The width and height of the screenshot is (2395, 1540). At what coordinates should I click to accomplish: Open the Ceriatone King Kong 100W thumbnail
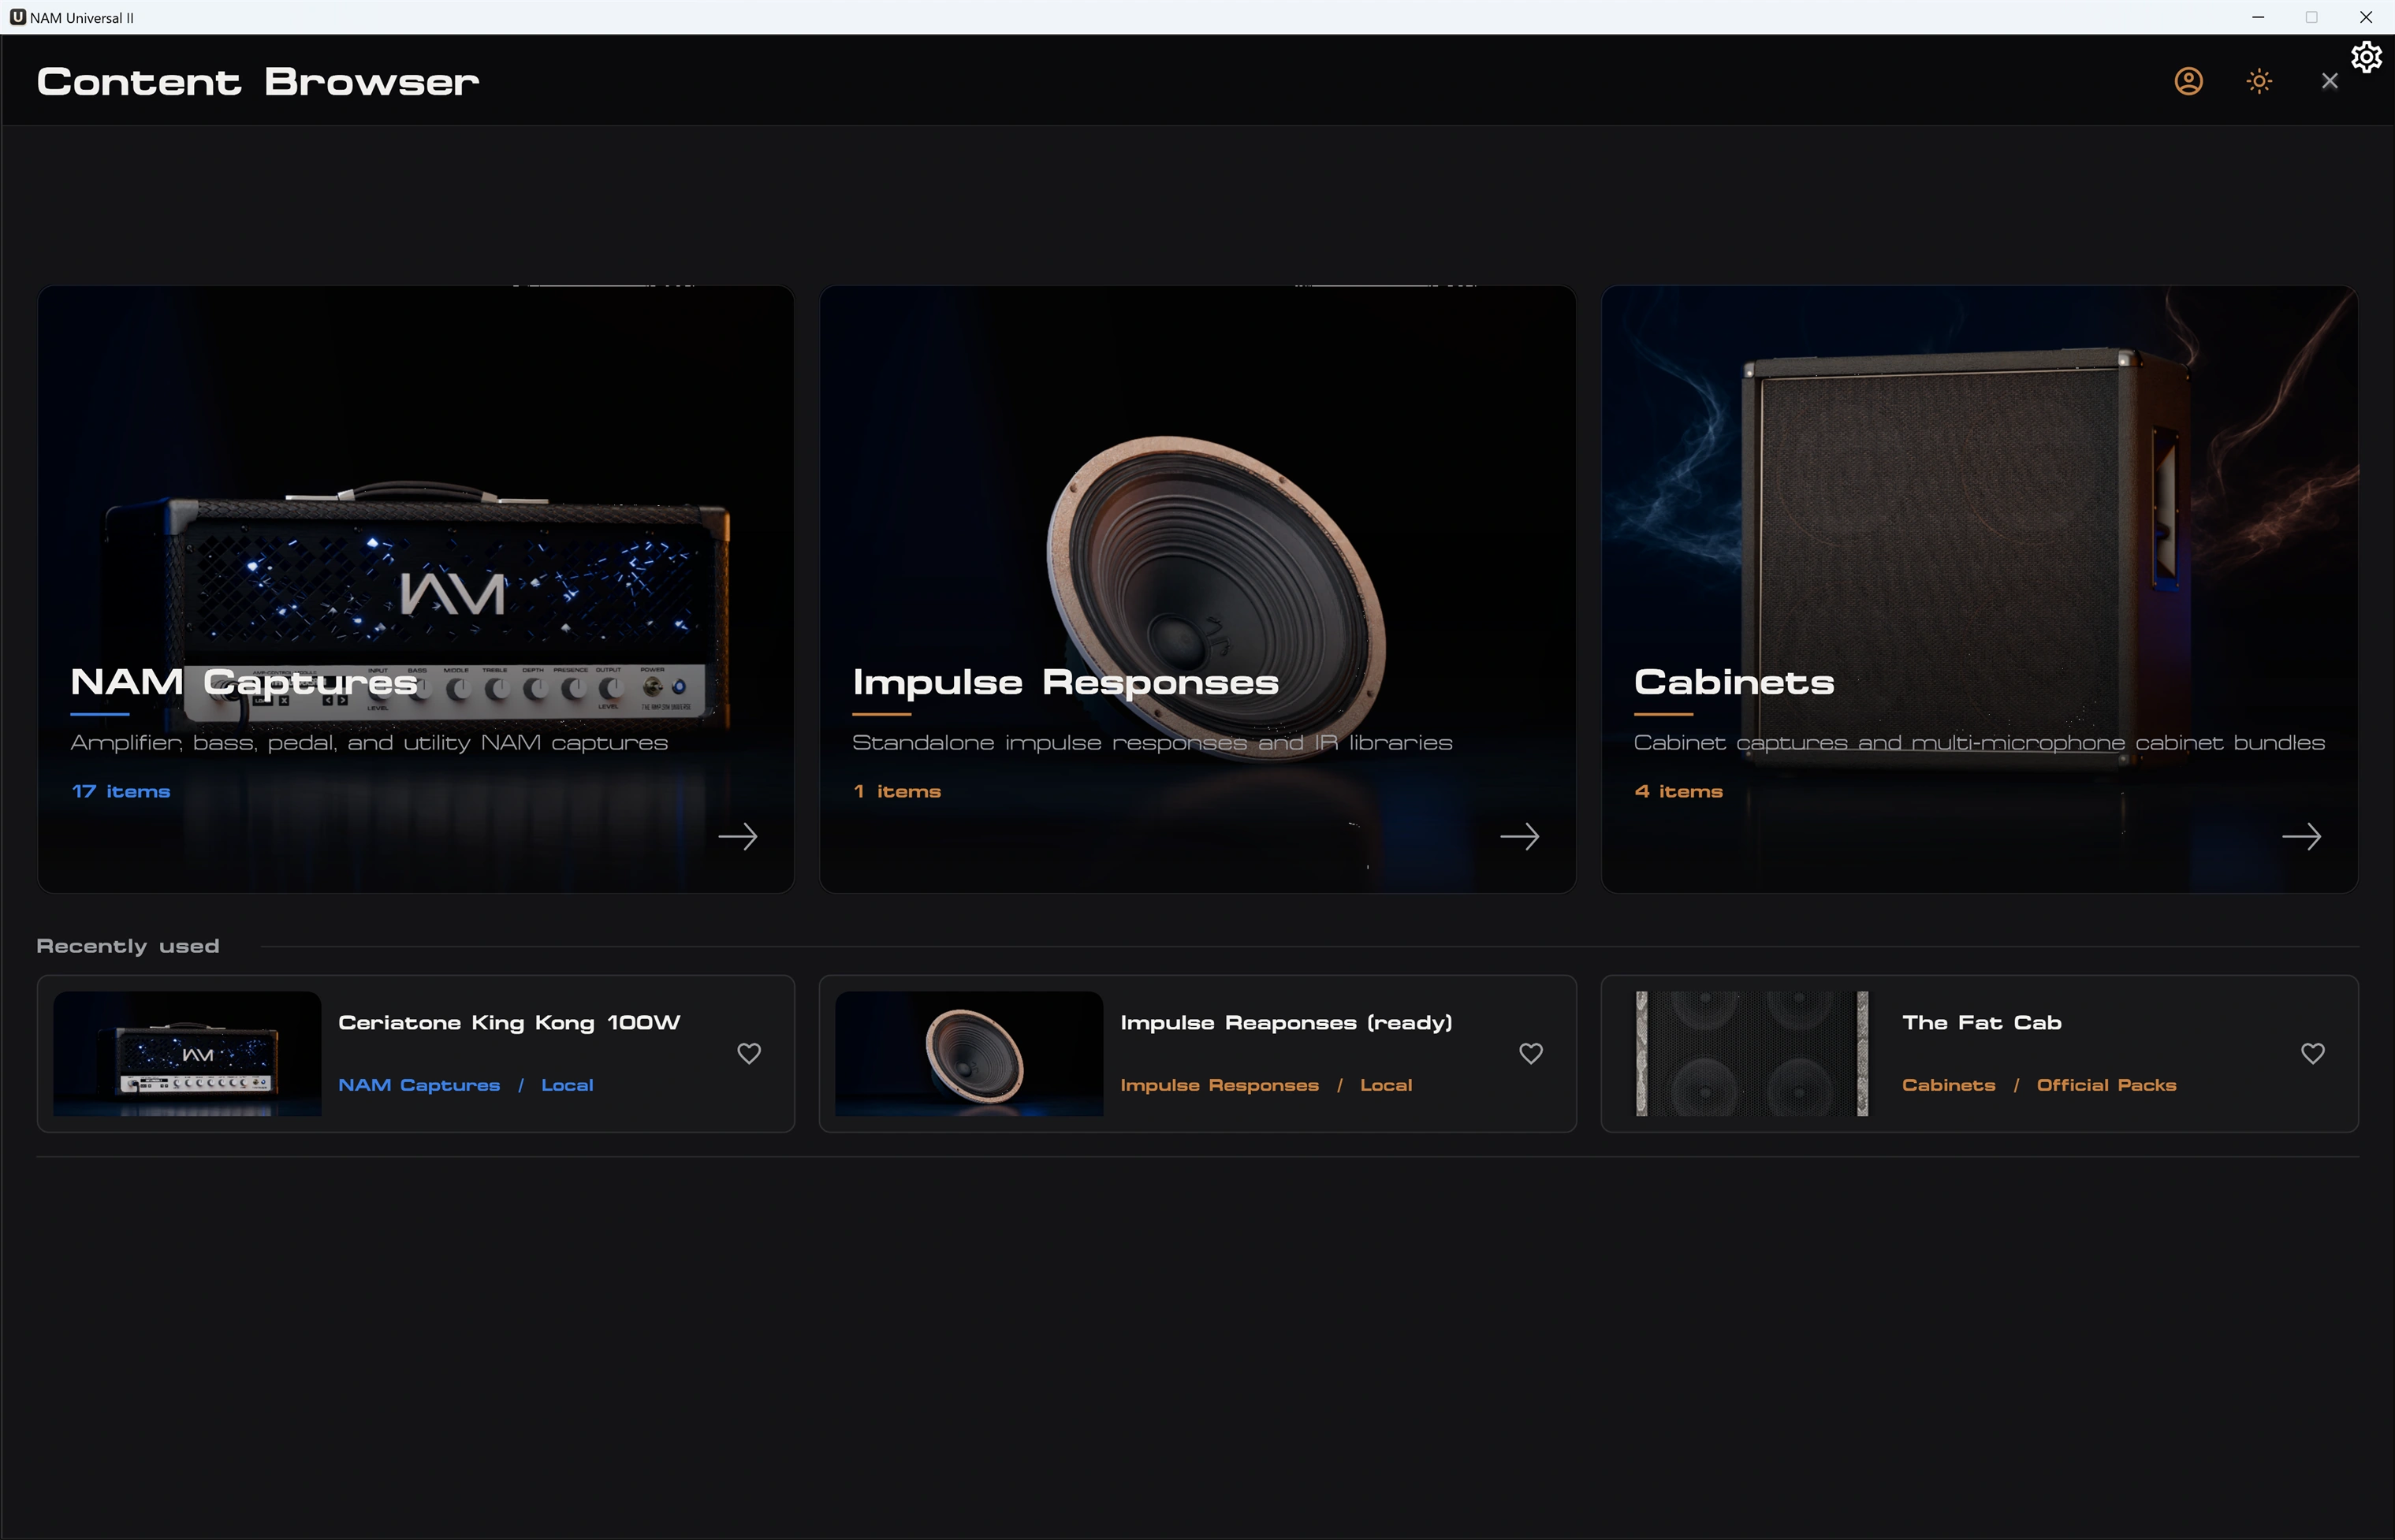[x=187, y=1053]
